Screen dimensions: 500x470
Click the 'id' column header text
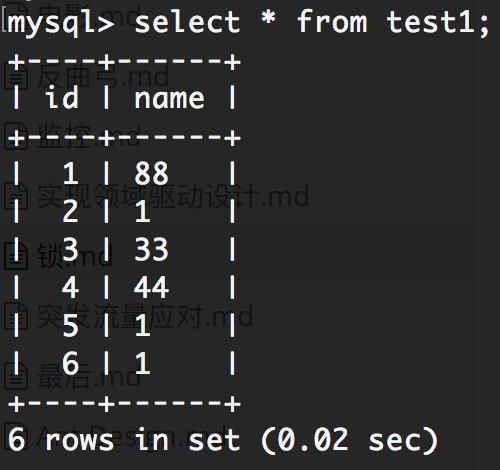coord(62,97)
